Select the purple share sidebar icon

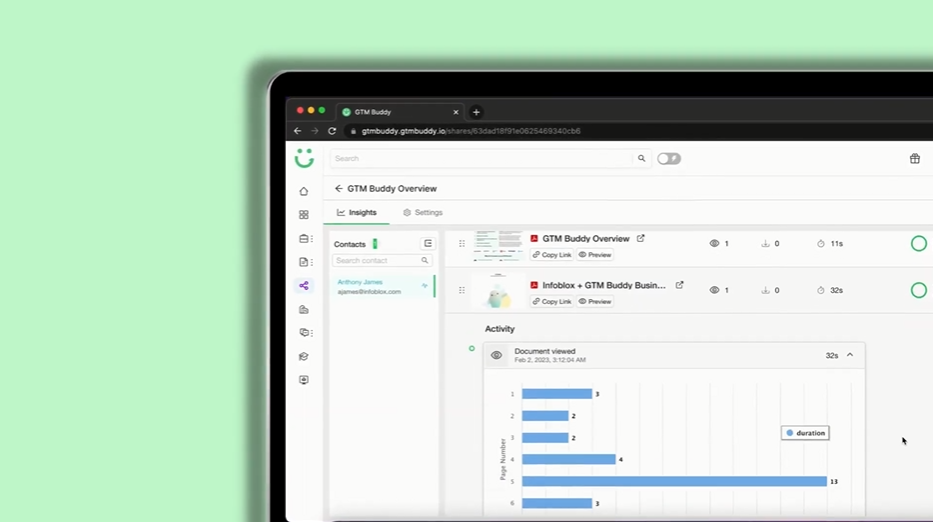tap(304, 286)
